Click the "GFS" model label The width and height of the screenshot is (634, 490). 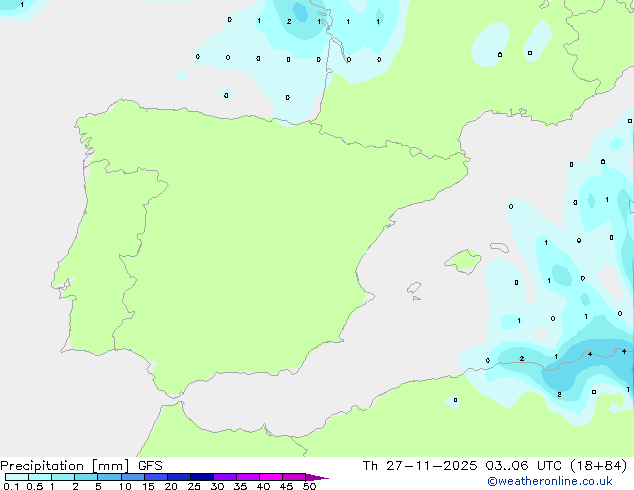150,466
